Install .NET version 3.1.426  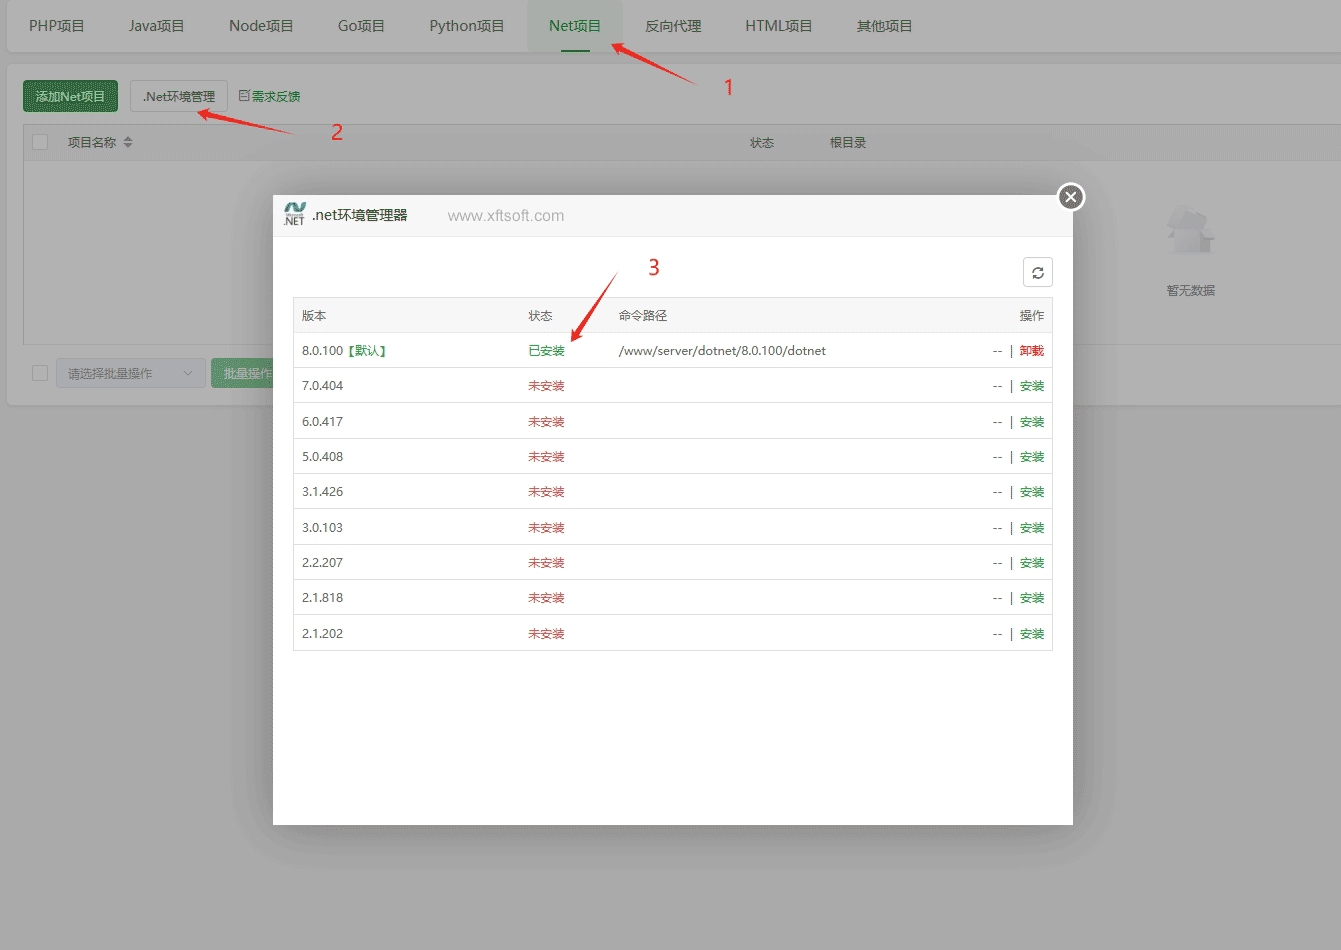pyautogui.click(x=1031, y=492)
